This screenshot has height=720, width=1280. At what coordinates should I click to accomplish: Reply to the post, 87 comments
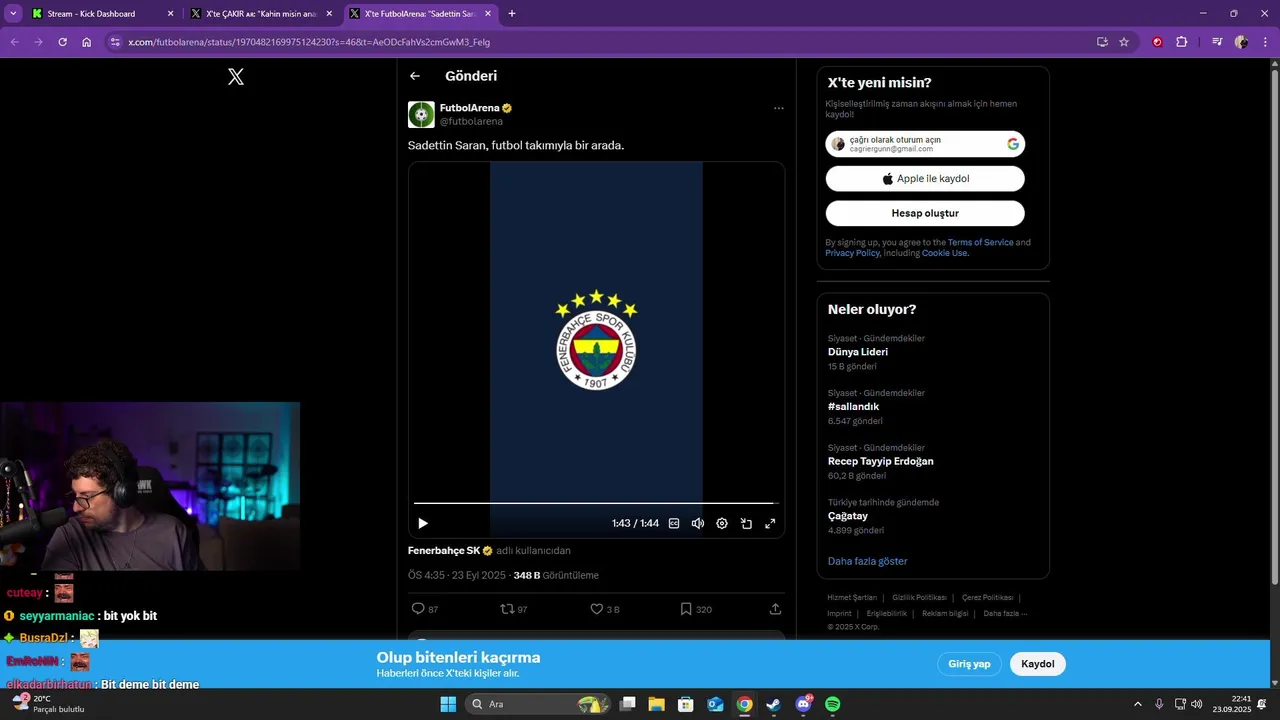pos(425,609)
